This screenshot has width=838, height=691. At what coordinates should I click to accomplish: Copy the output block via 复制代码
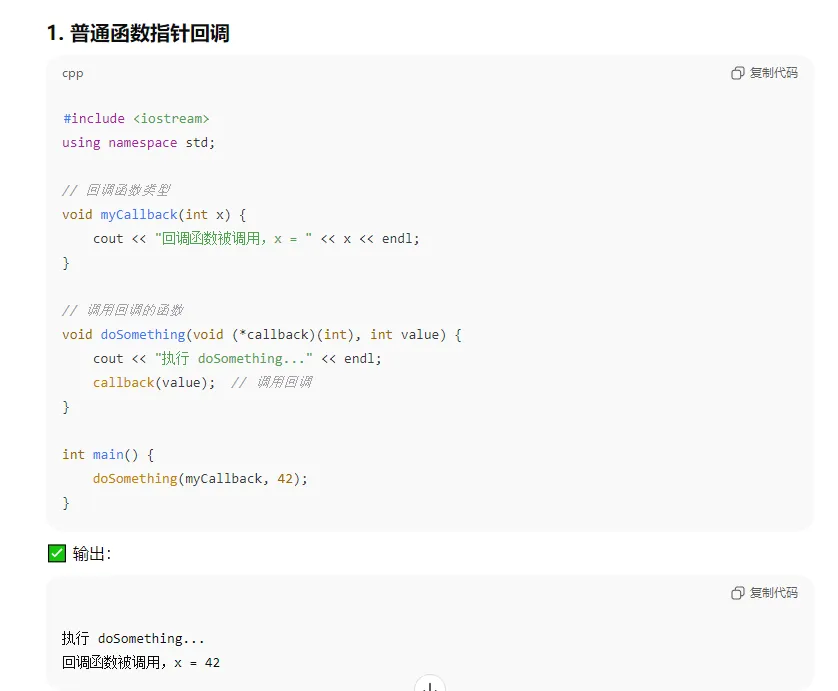764,593
